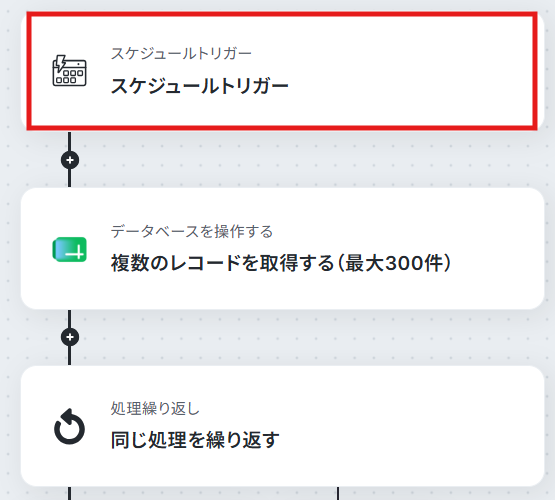Click the right branch line below the loop card
This screenshot has width=555, height=500.
click(338, 493)
